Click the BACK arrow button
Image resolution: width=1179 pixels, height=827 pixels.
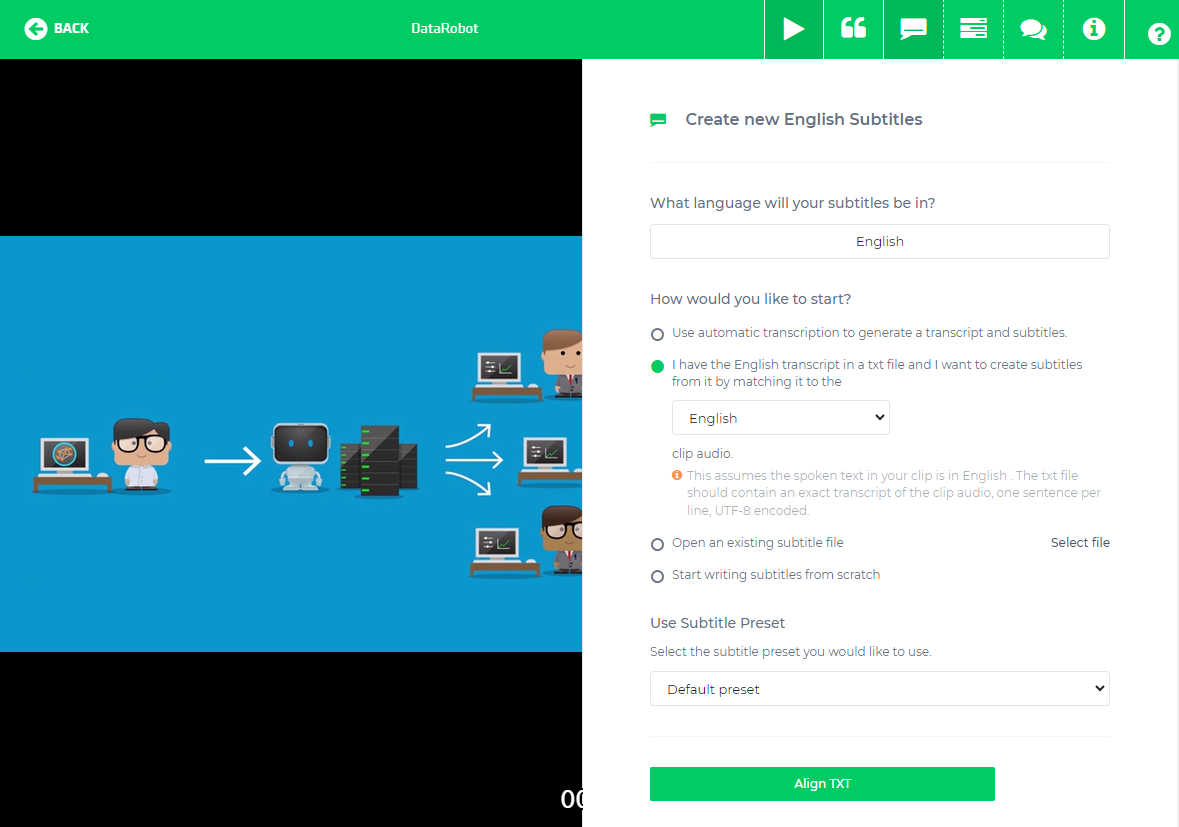(56, 29)
